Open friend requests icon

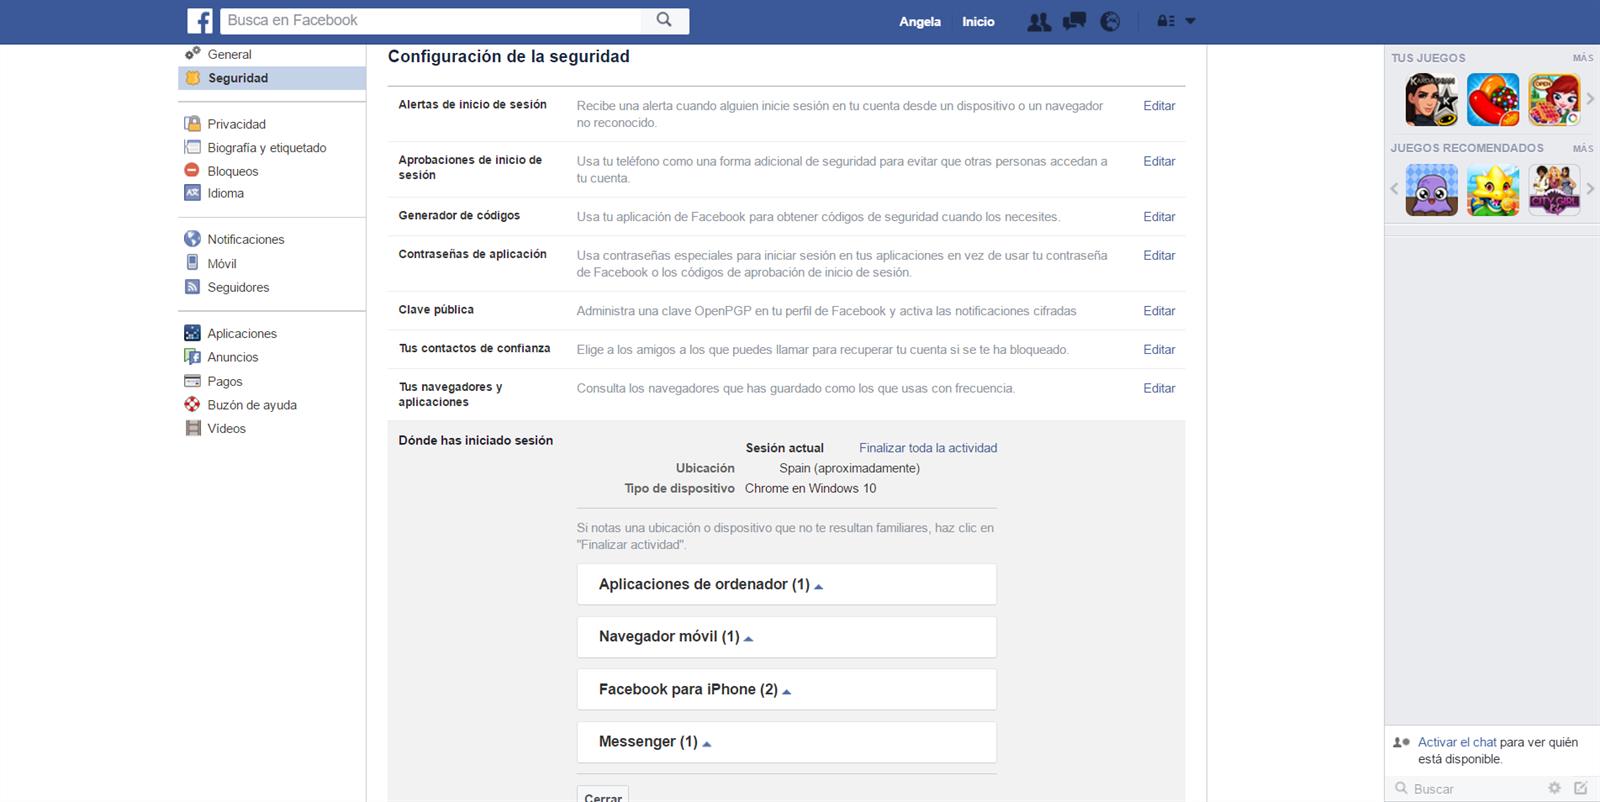[x=1039, y=21]
